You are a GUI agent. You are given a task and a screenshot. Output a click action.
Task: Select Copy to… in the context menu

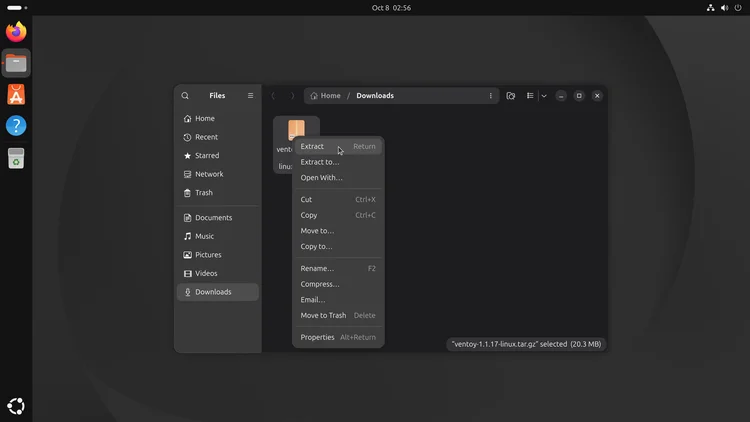pos(338,246)
